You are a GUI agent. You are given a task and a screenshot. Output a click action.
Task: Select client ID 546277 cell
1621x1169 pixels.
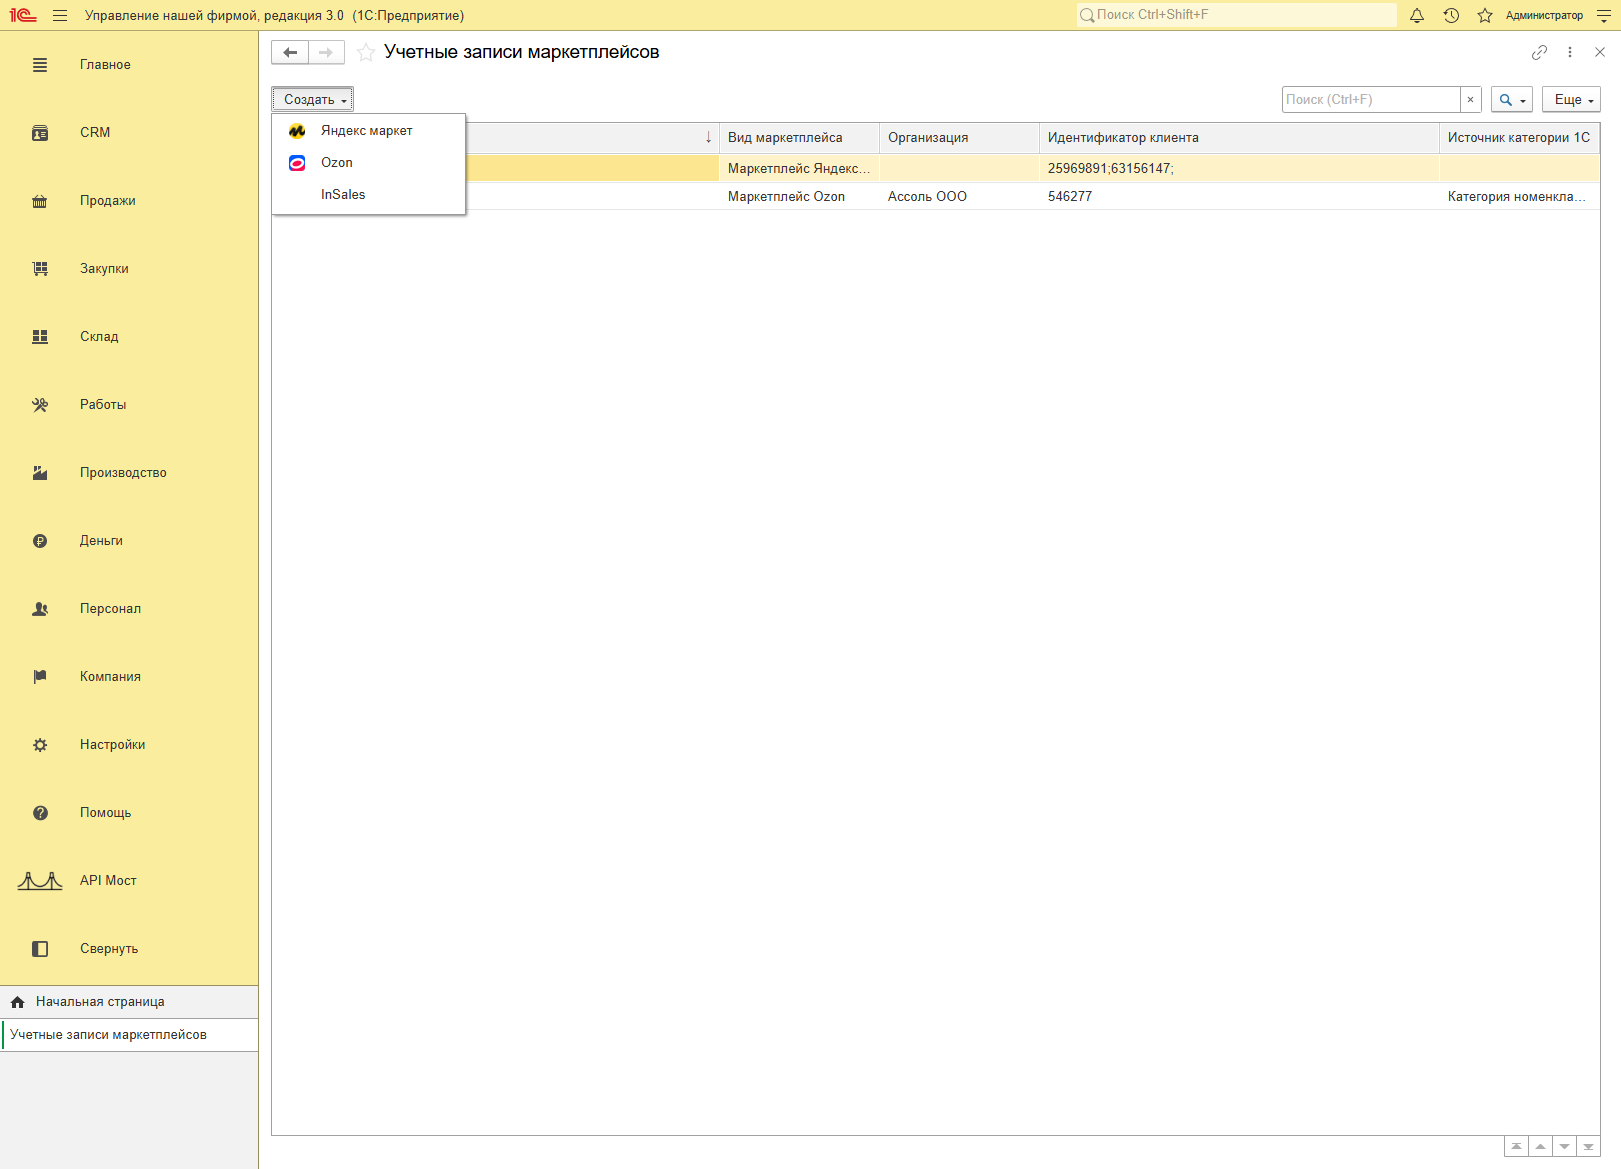(x=1239, y=197)
